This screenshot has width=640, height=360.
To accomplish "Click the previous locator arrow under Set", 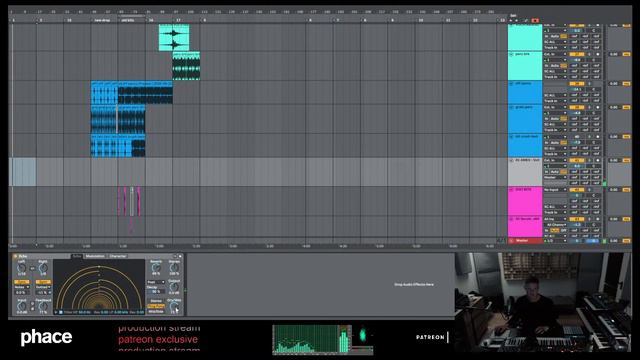I will [x=511, y=20].
